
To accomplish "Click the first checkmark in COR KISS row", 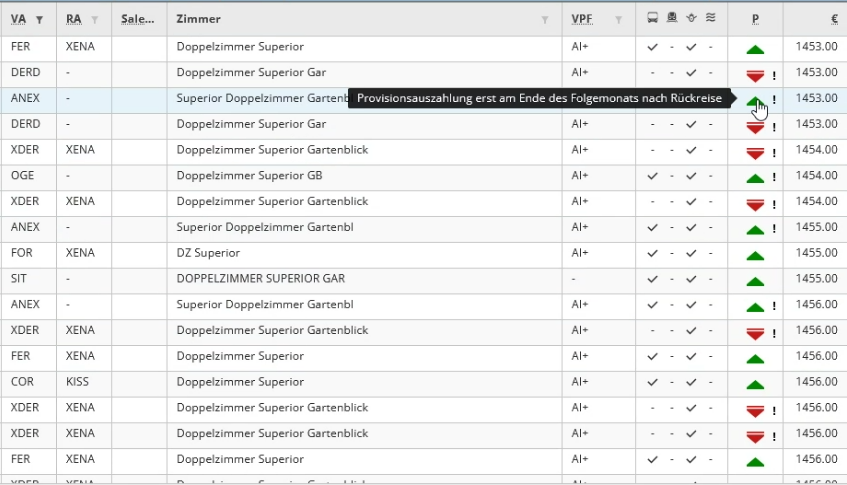I will 653,382.
